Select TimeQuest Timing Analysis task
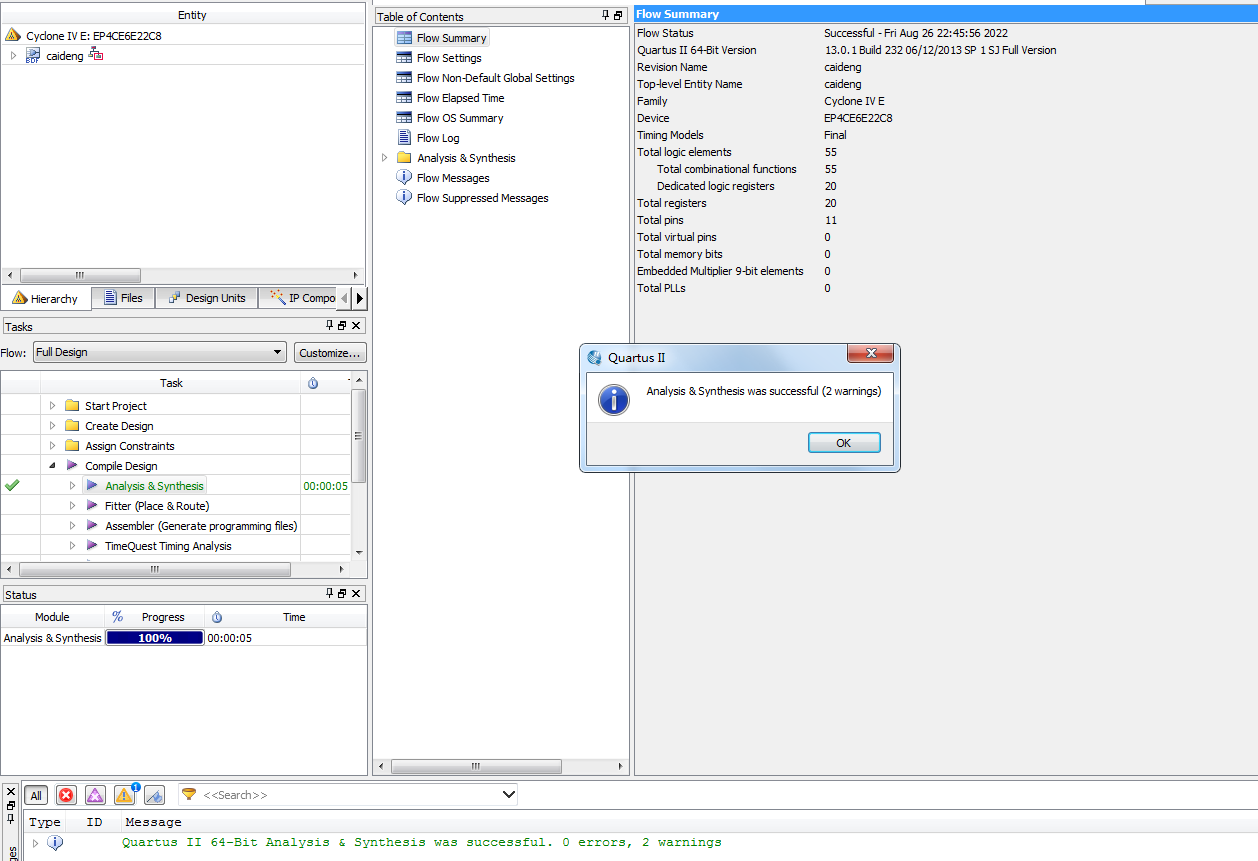The height and width of the screenshot is (861, 1258). click(168, 546)
